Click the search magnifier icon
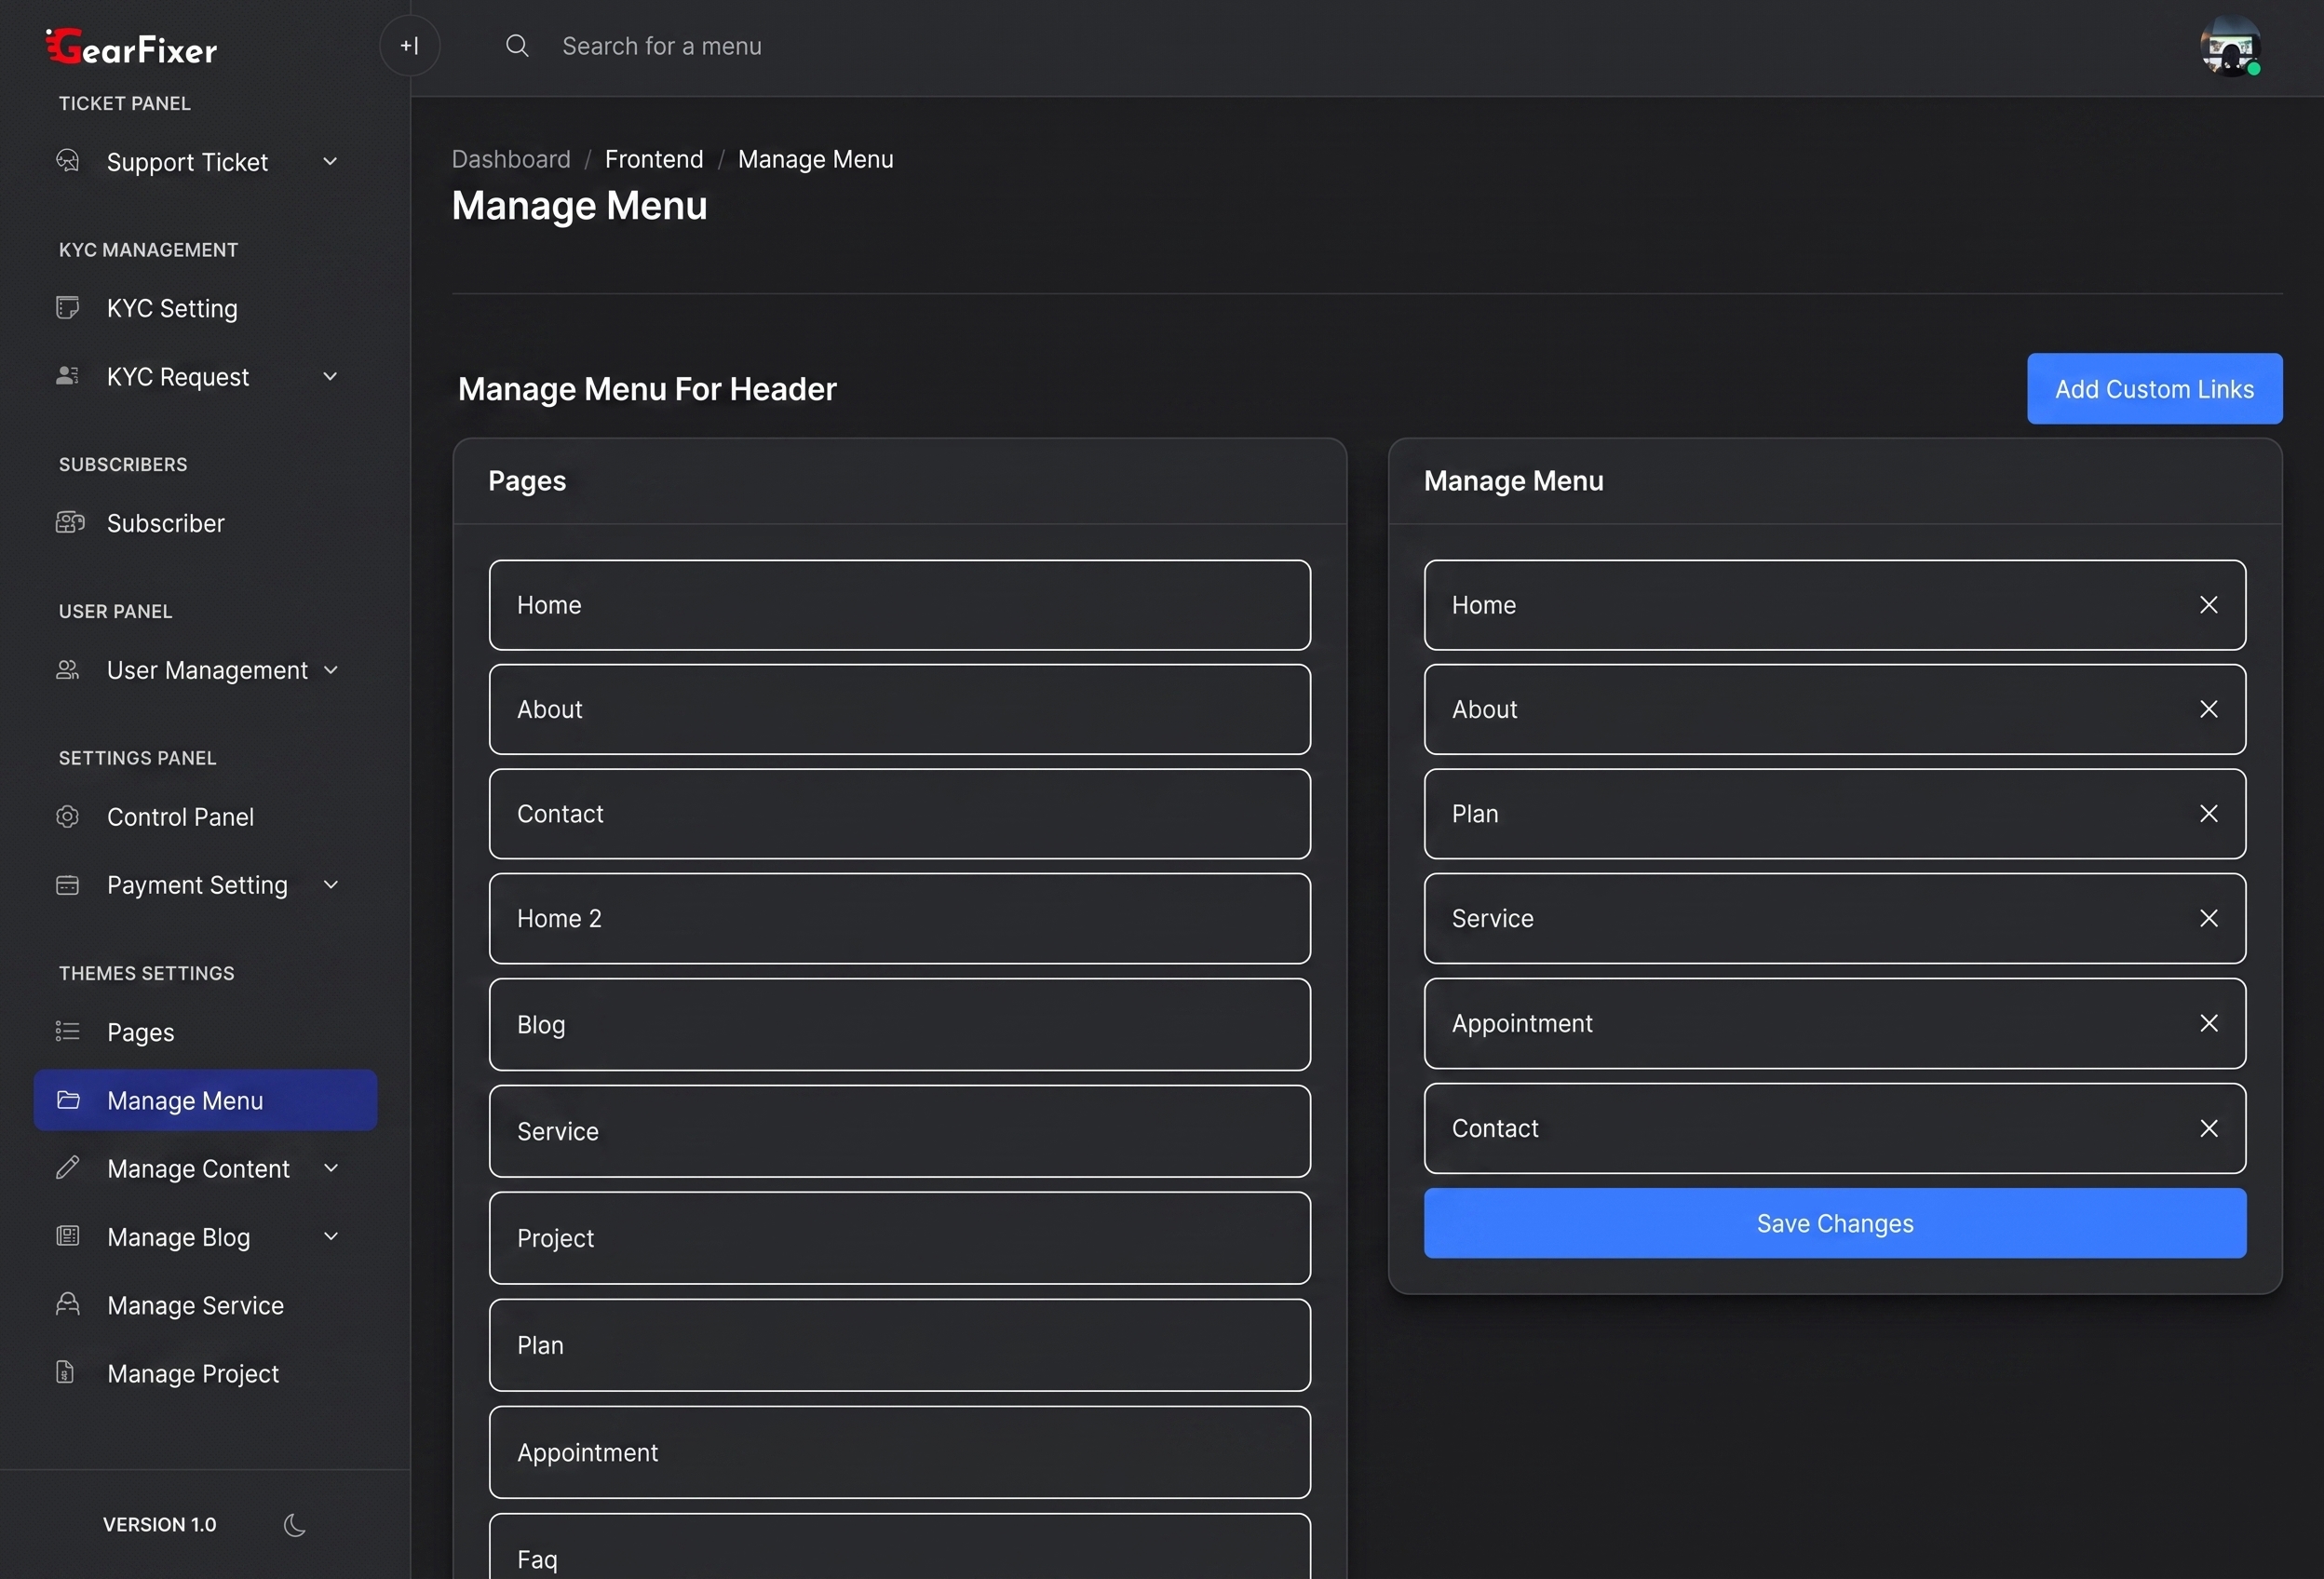Screen dimensions: 2324x1579 click(x=516, y=46)
